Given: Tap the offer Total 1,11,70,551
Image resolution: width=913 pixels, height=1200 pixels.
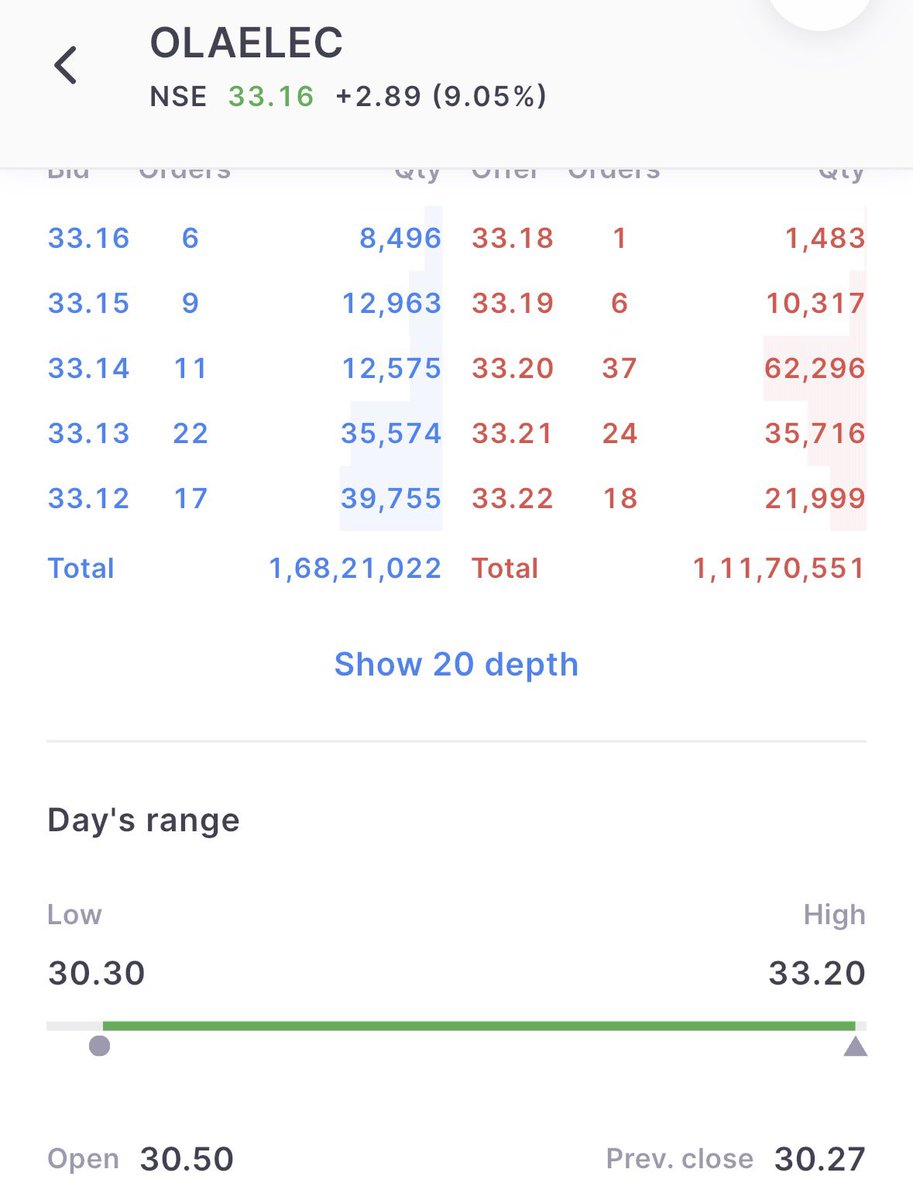Looking at the screenshot, I should (x=780, y=568).
